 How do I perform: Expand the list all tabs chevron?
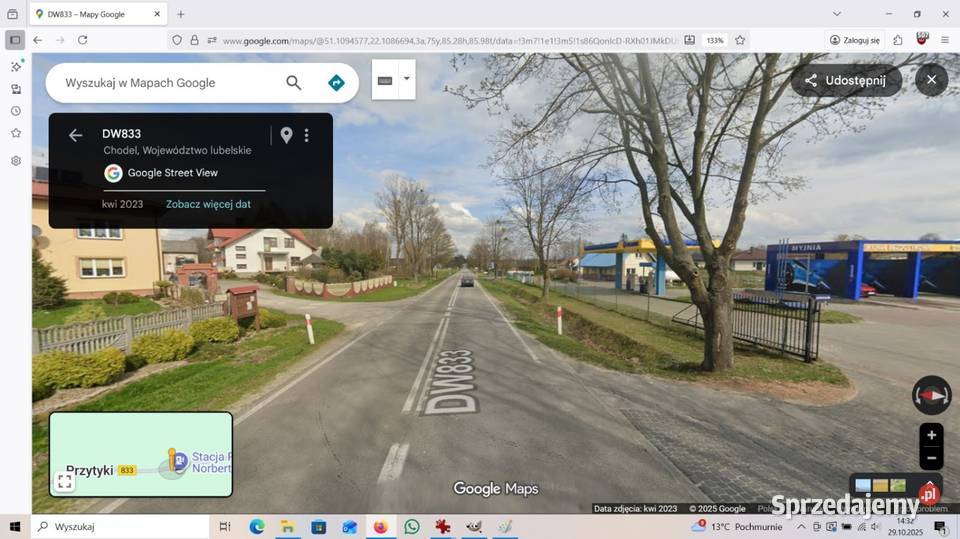837,13
